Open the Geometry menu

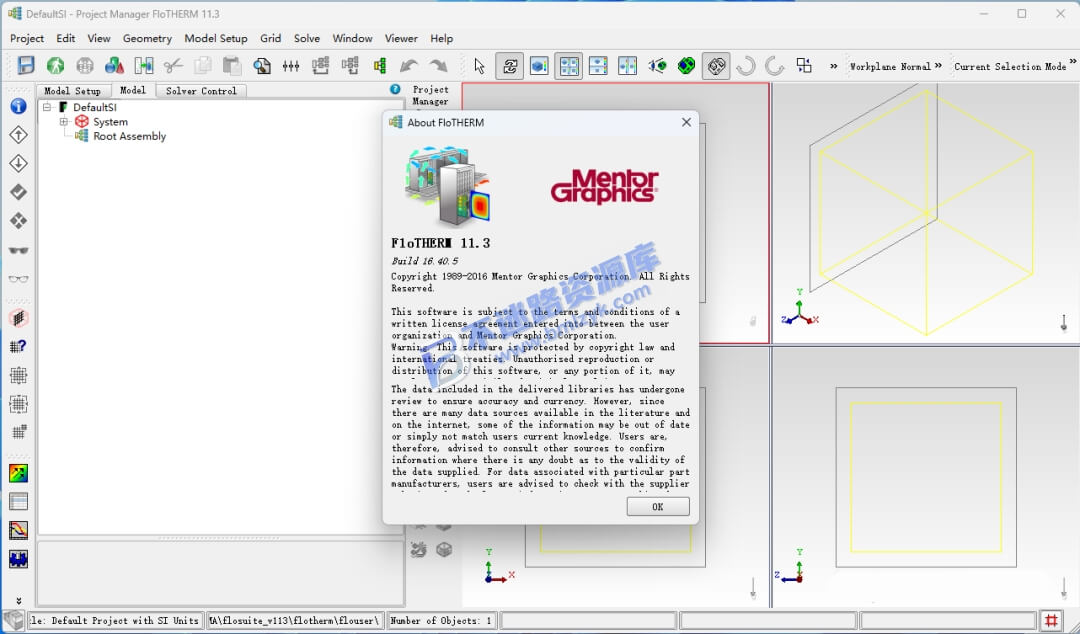(x=147, y=39)
